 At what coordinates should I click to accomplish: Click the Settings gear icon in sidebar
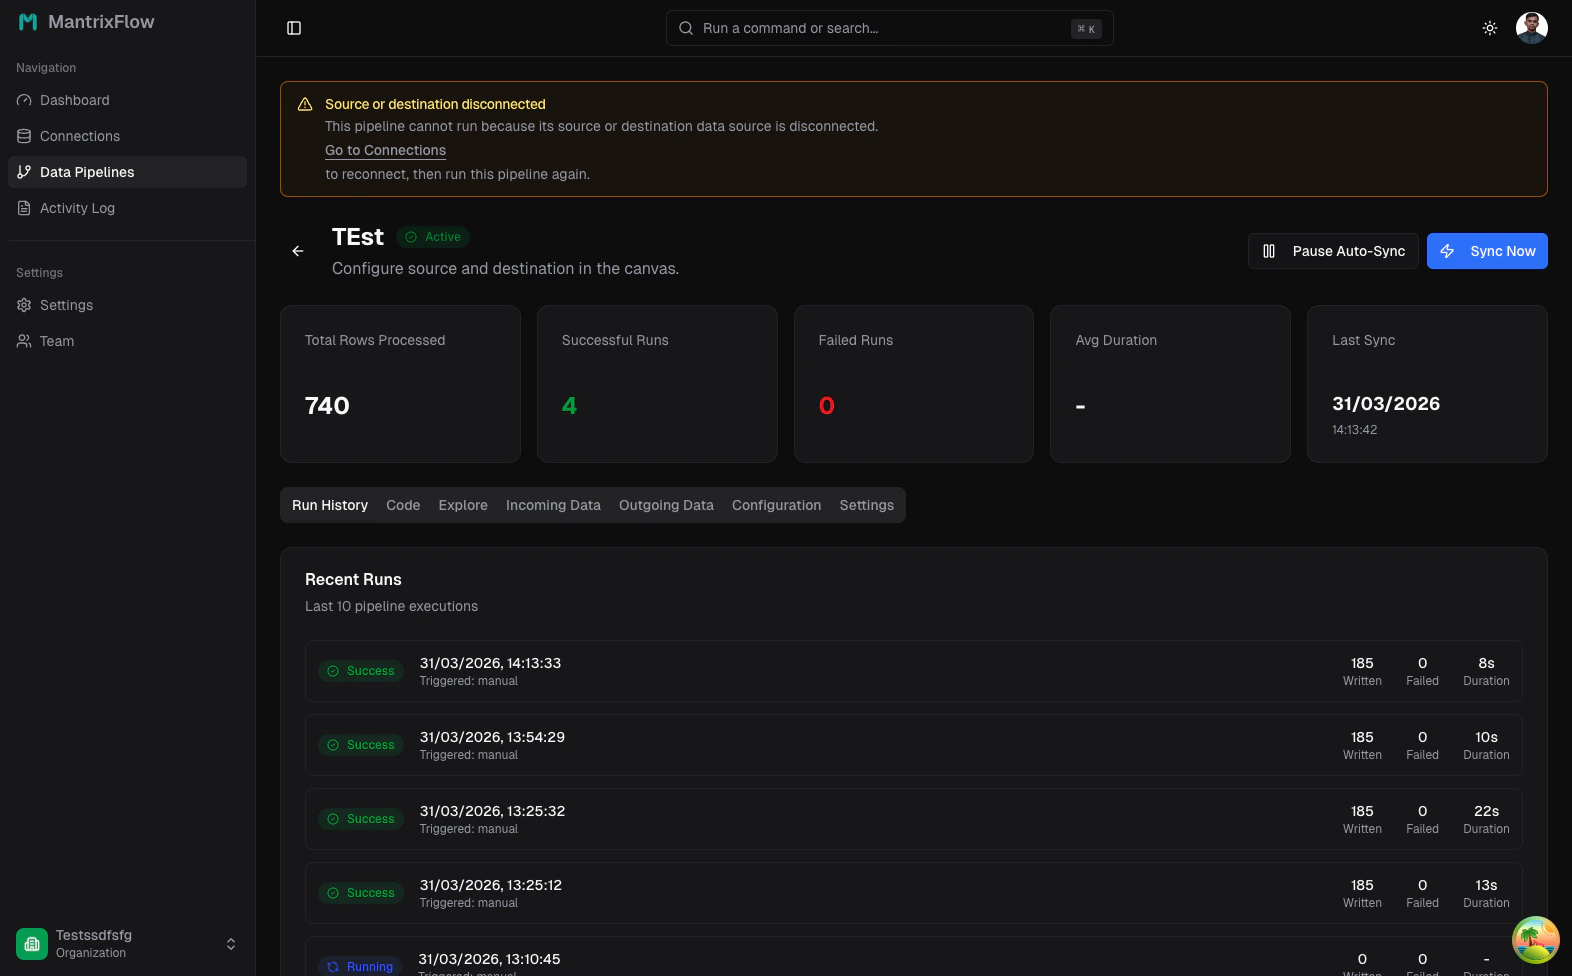click(x=24, y=305)
